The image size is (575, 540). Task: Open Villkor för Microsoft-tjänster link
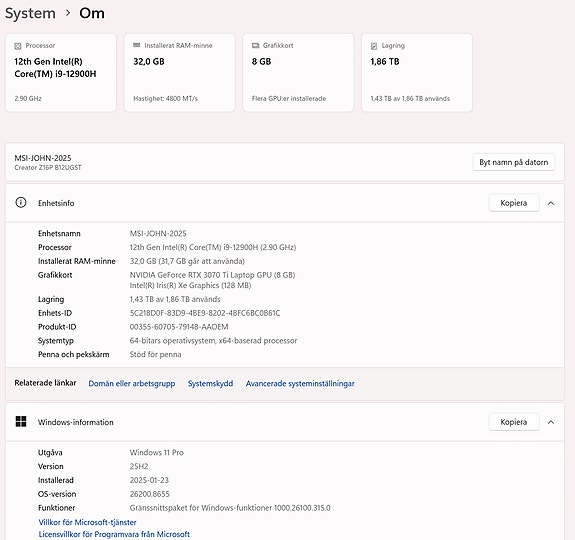[x=87, y=522]
